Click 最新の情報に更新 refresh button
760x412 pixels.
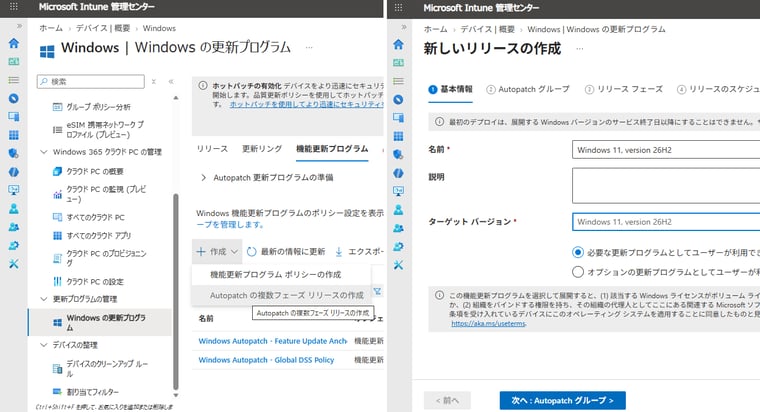(x=286, y=252)
